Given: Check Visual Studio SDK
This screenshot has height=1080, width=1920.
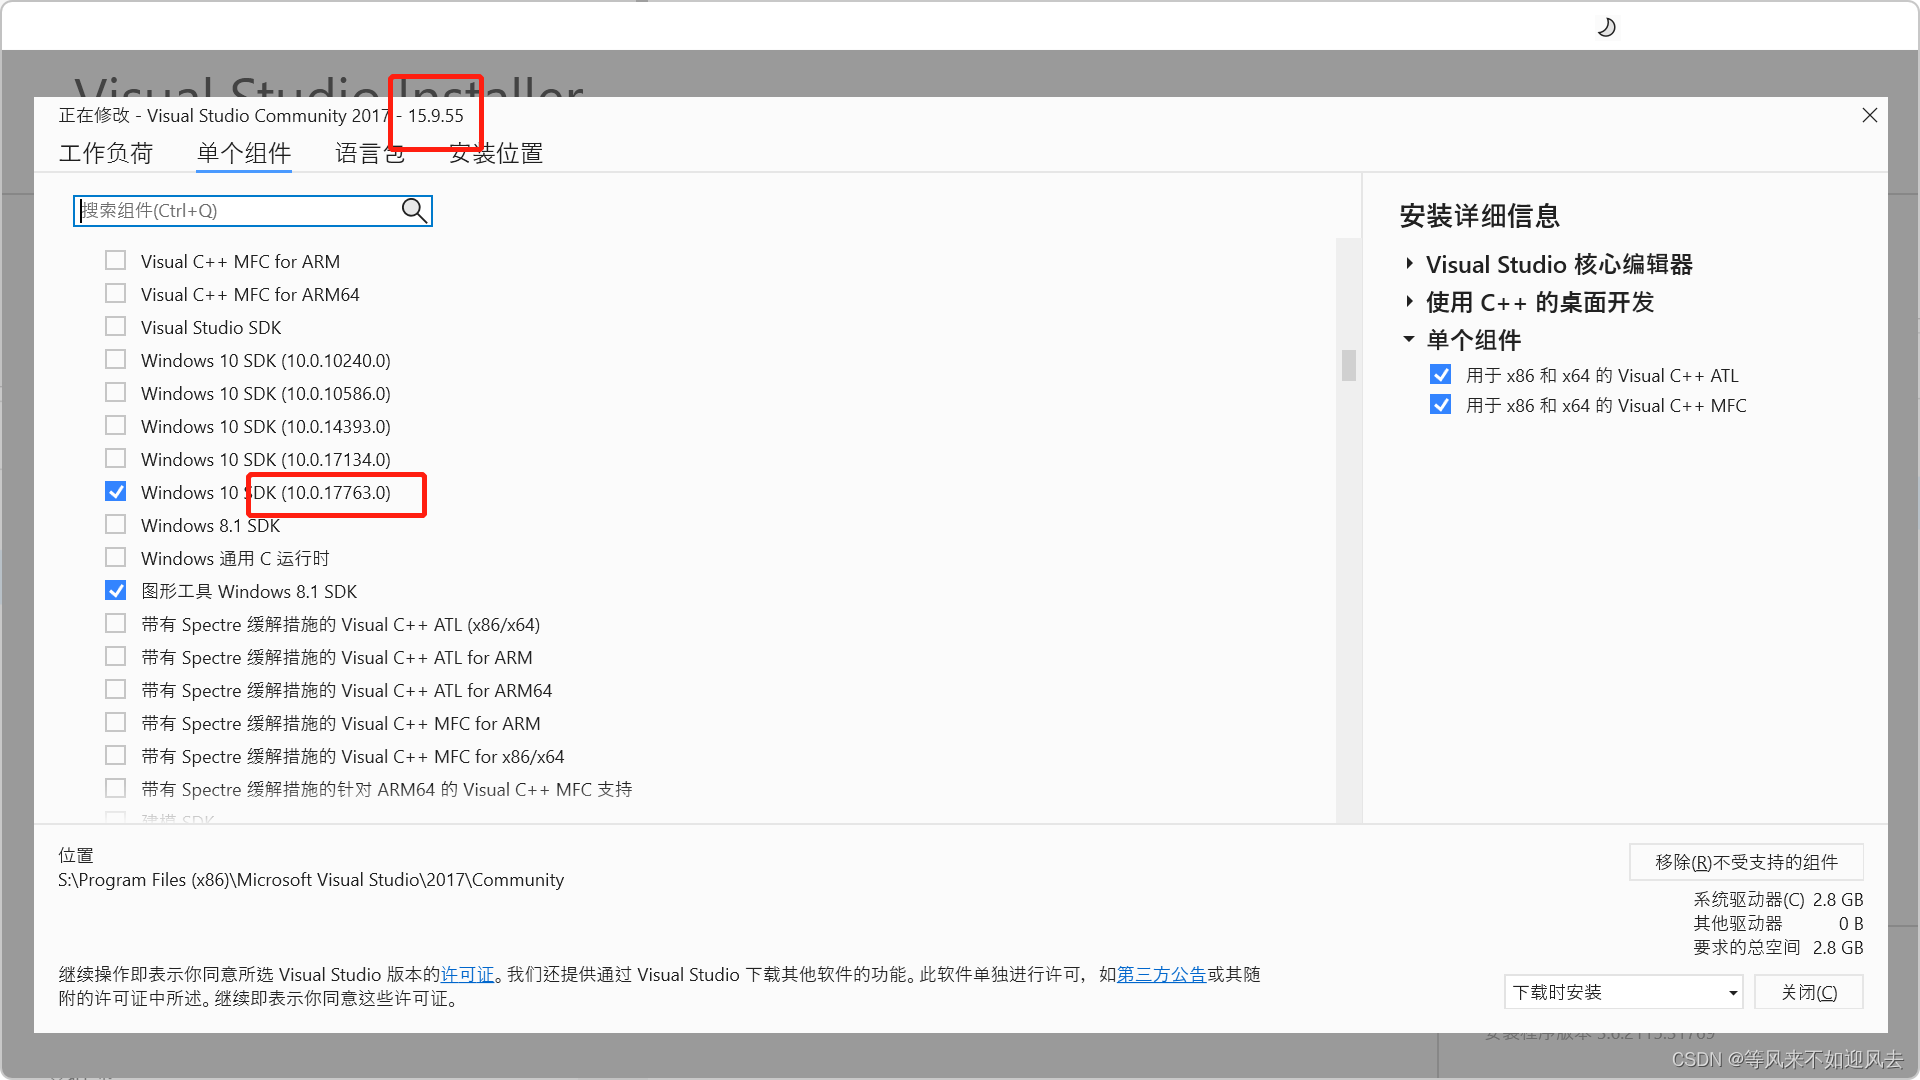Looking at the screenshot, I should (x=116, y=327).
